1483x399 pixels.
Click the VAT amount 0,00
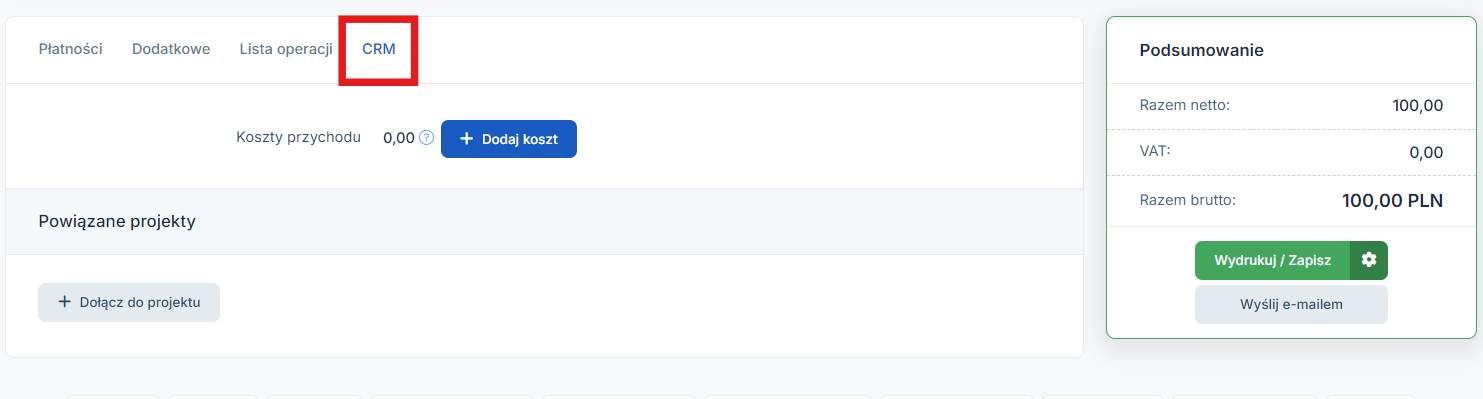1424,152
